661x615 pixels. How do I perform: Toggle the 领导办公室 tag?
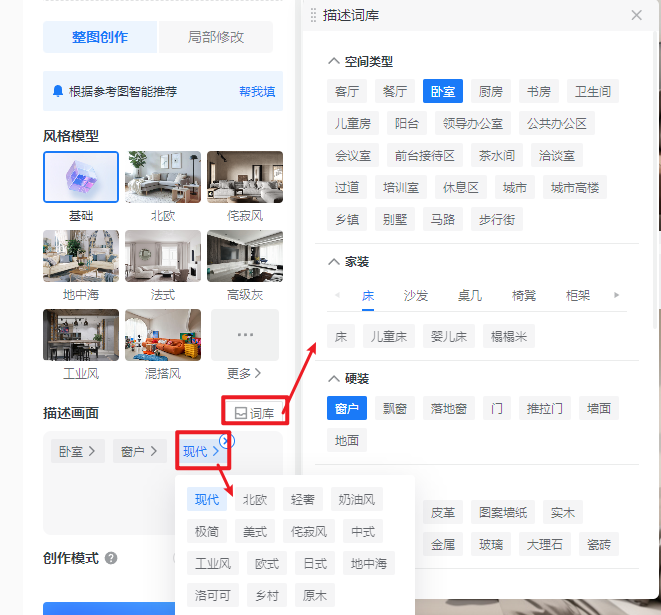coord(473,123)
